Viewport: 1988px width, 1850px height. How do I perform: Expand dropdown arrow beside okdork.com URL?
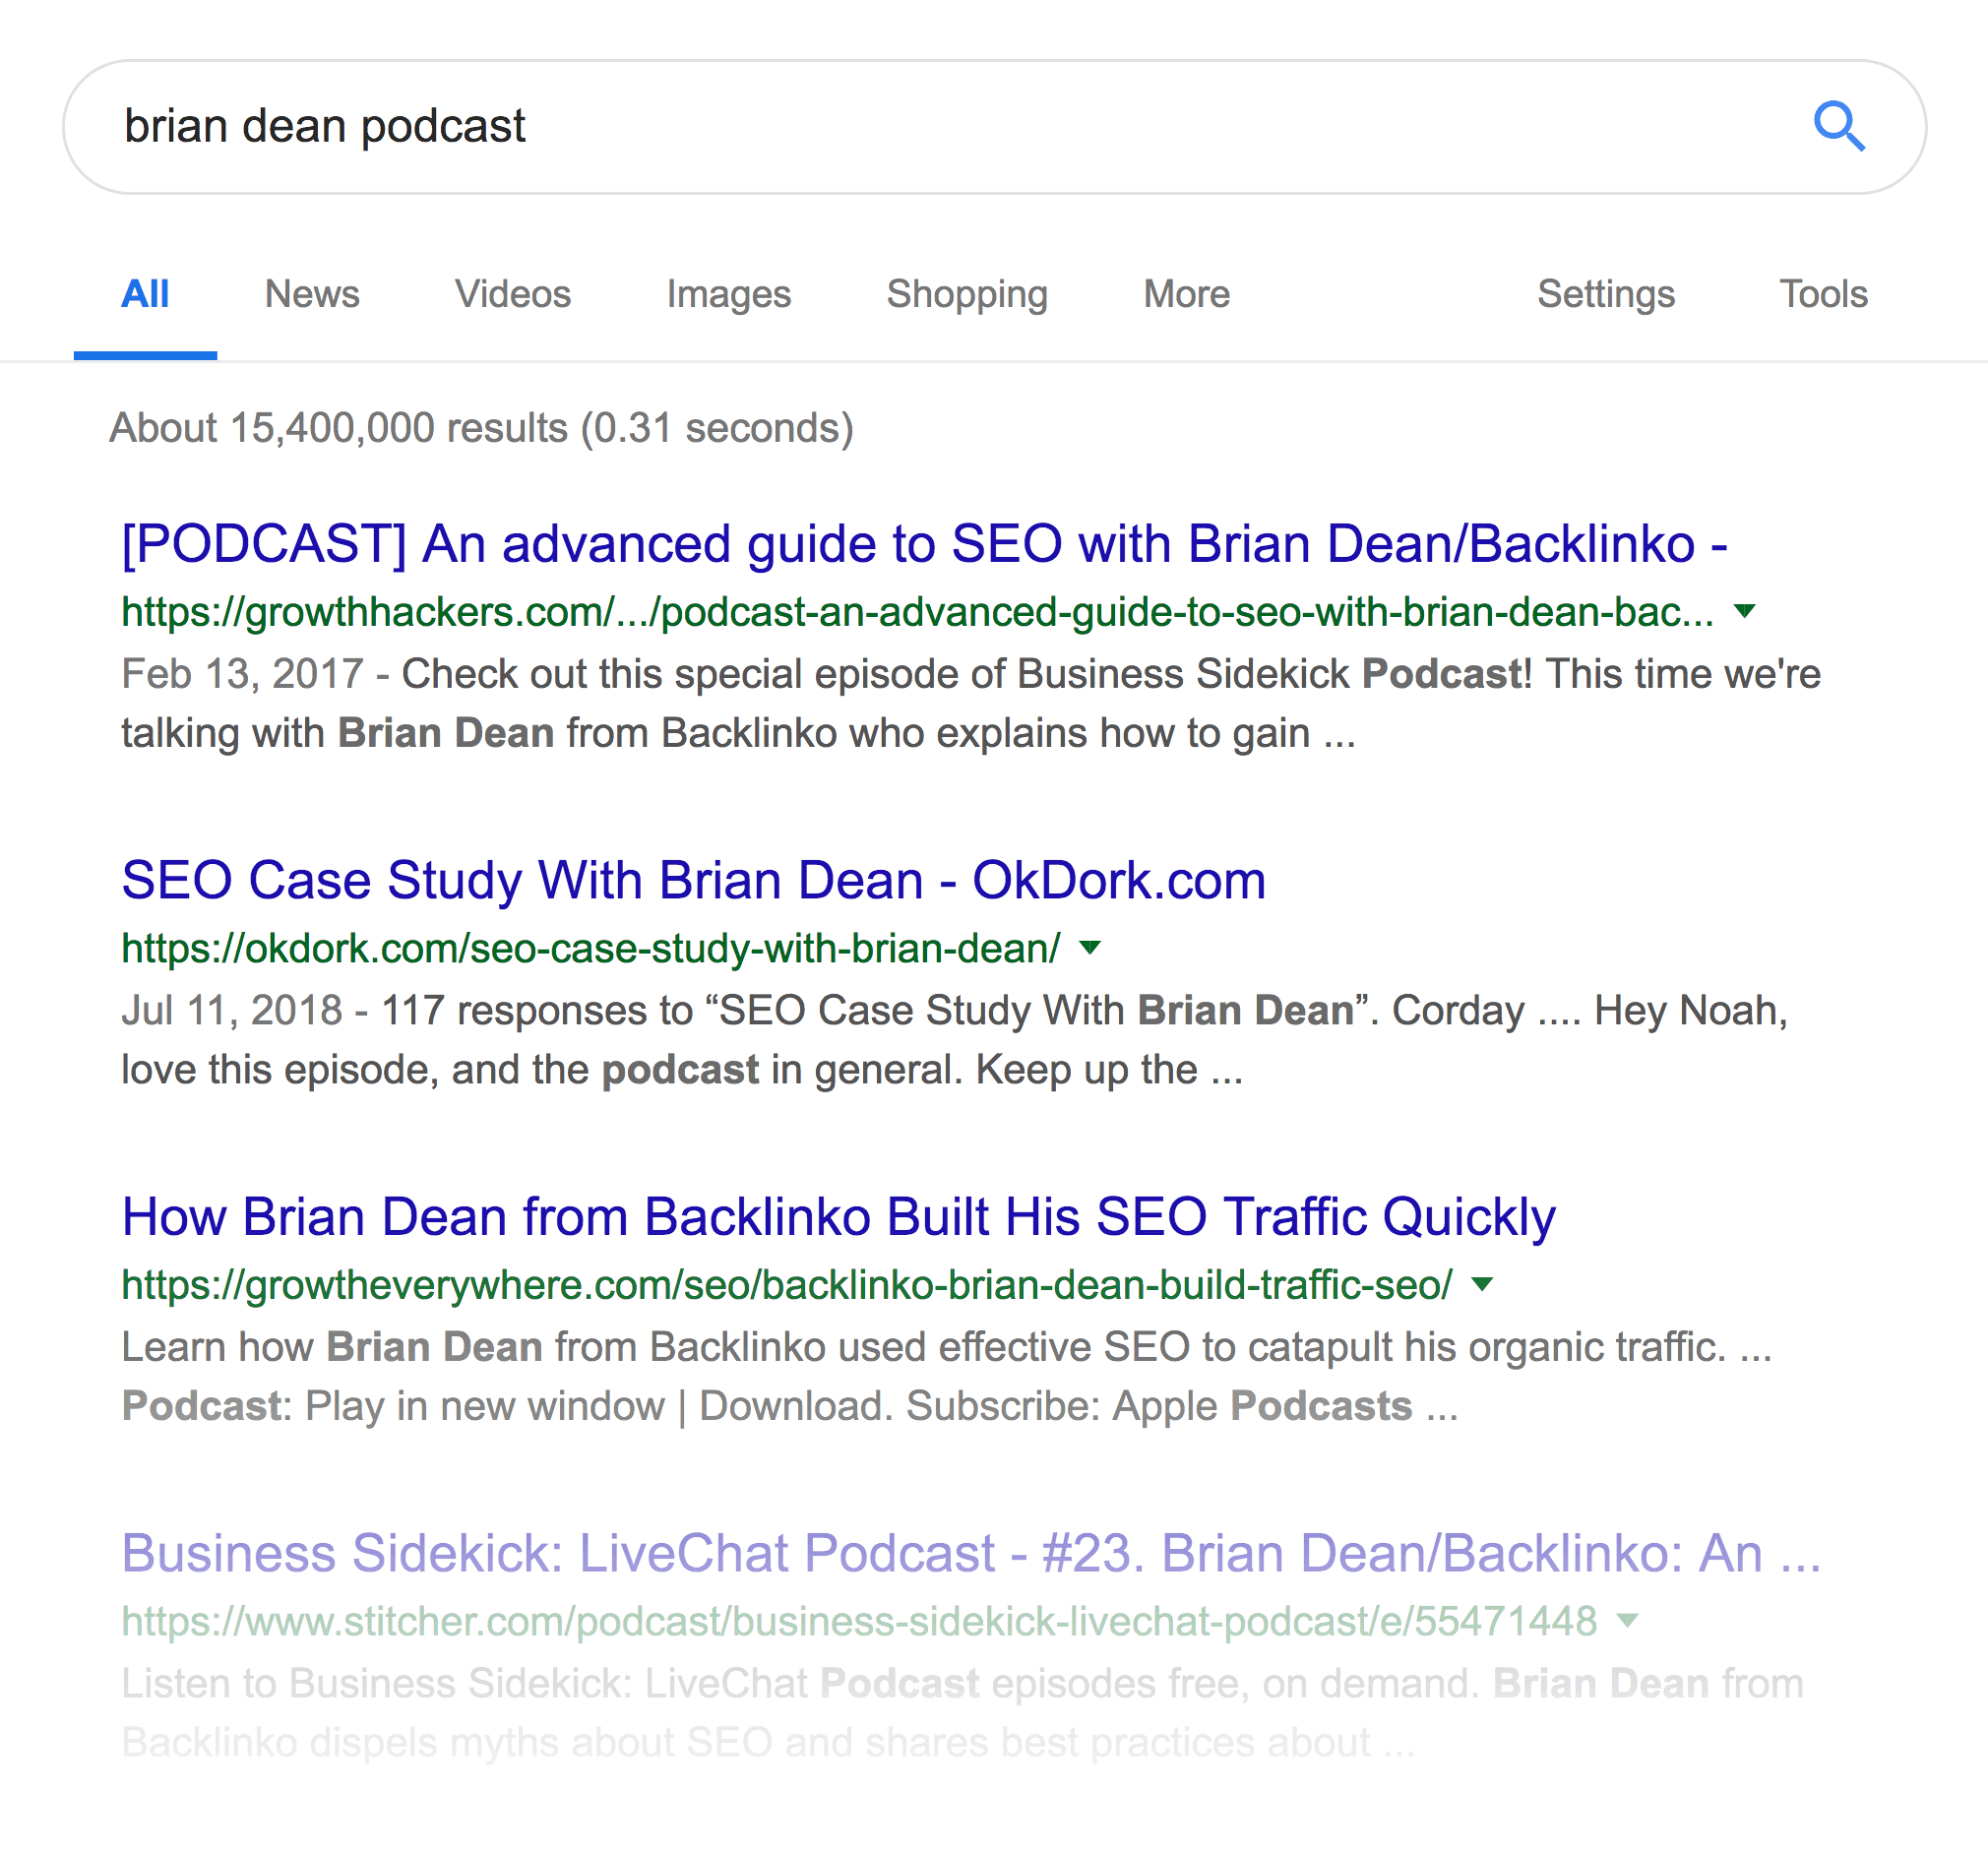1091,947
